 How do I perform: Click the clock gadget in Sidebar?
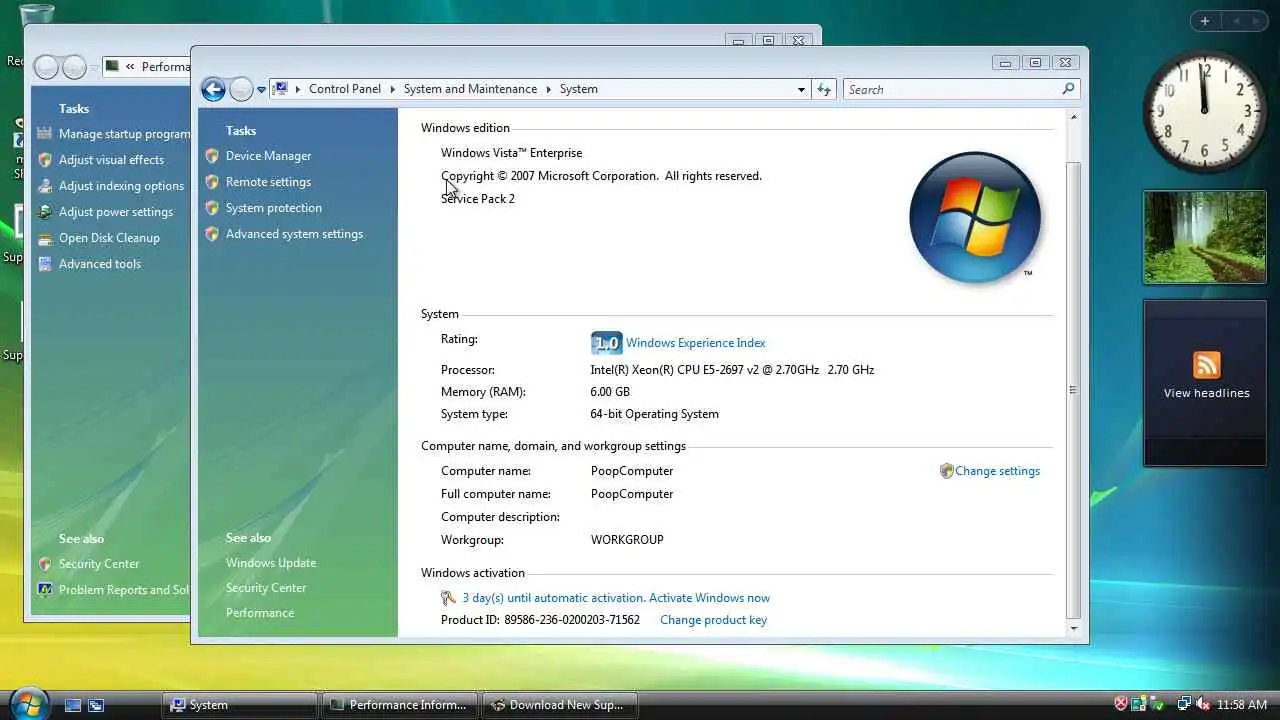point(1204,111)
